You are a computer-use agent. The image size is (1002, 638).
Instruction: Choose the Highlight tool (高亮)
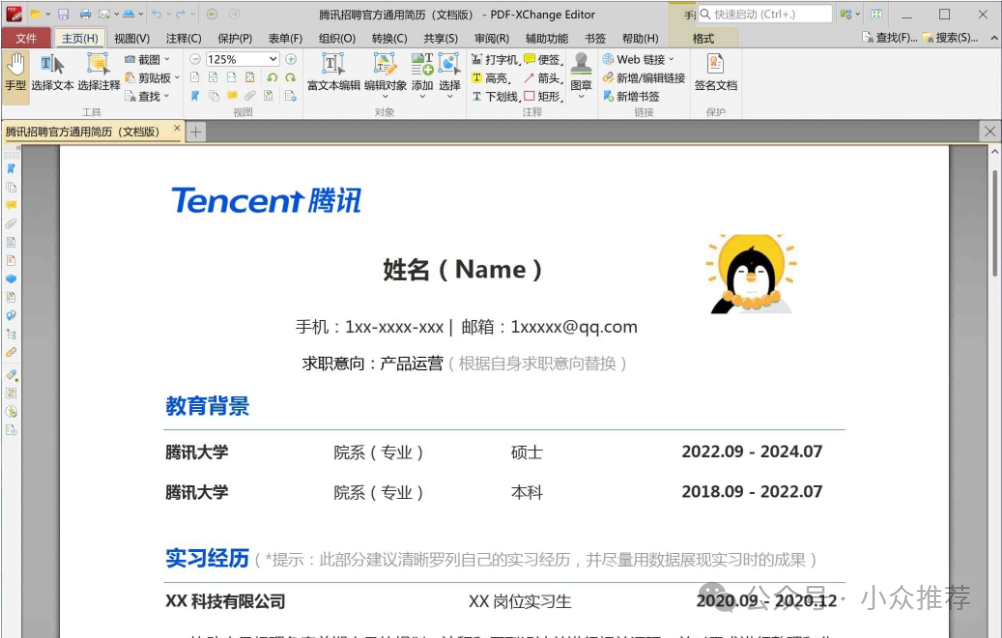pyautogui.click(x=490, y=78)
